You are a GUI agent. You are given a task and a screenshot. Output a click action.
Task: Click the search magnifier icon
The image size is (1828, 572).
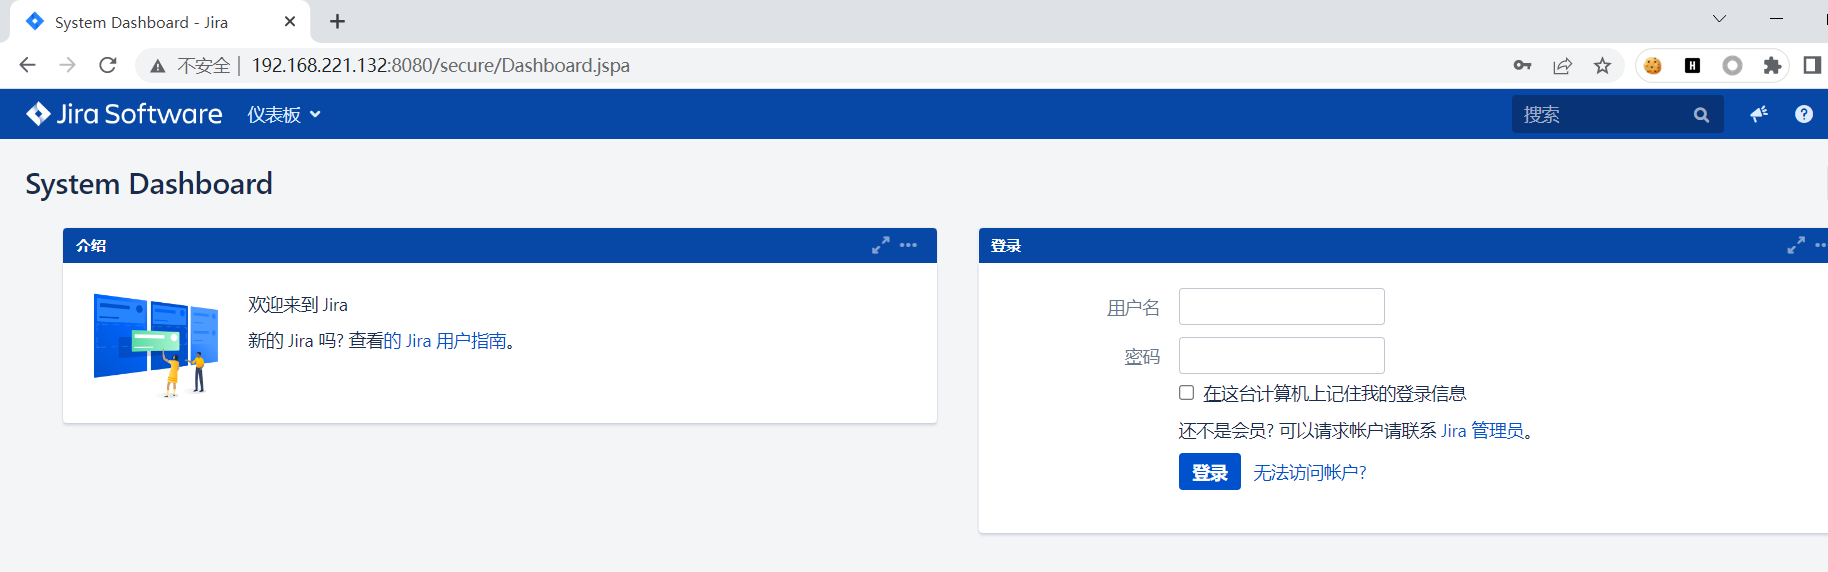(1701, 115)
